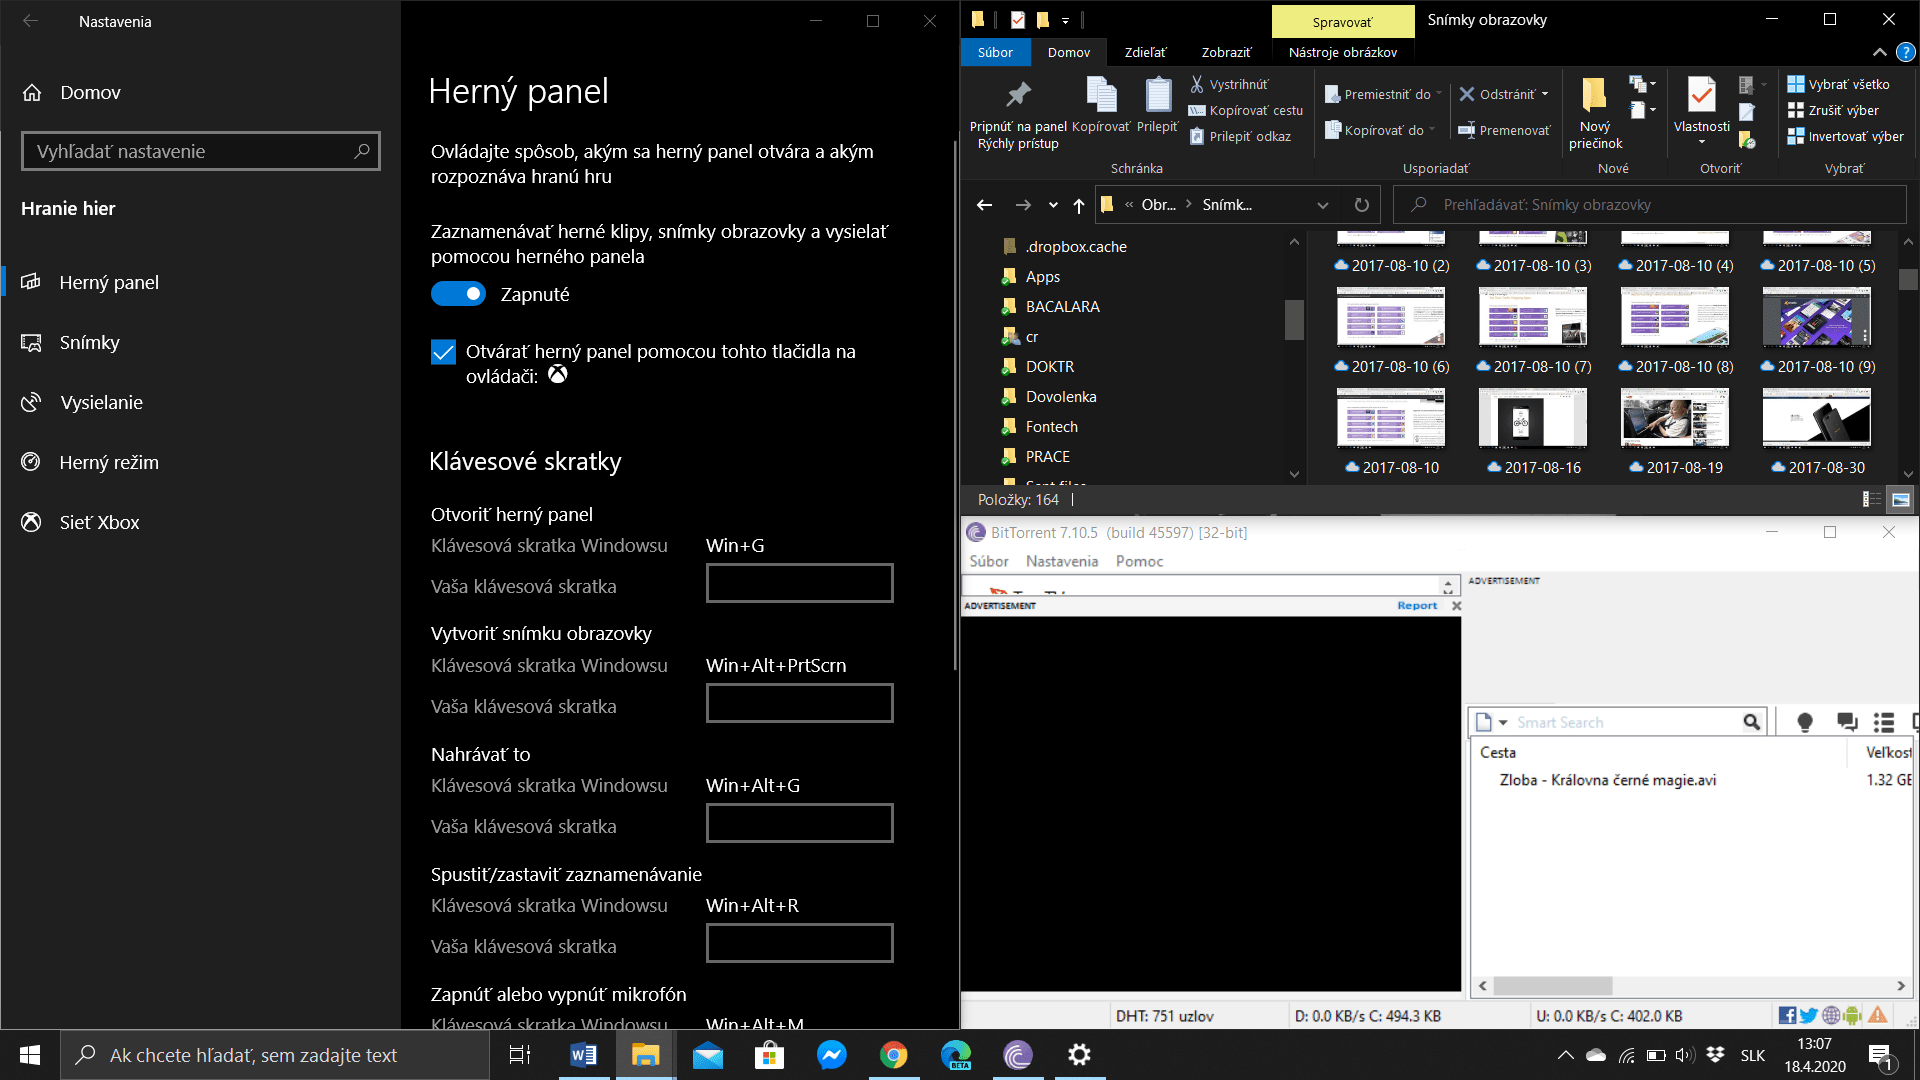The image size is (1920, 1080).
Task: Click the Nový priečinok folder icon
Action: point(1594,95)
